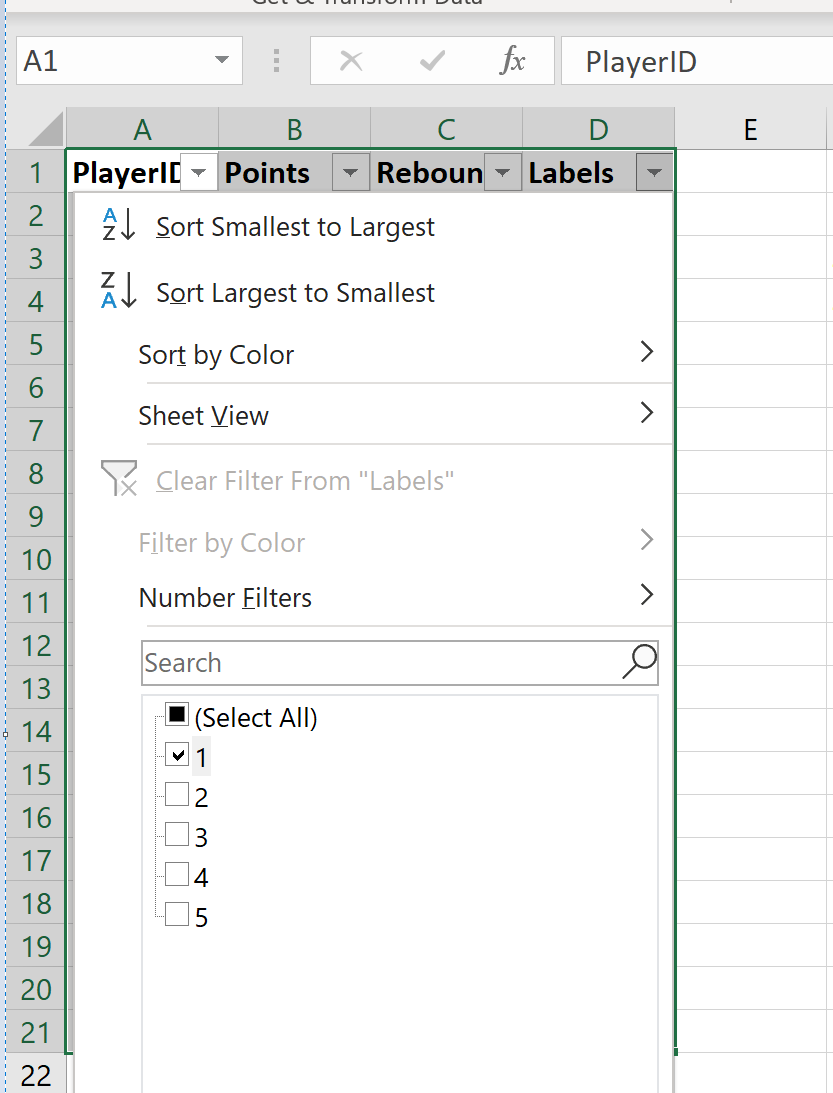Toggle the (Select All) checkbox
The image size is (833, 1093).
point(177,715)
